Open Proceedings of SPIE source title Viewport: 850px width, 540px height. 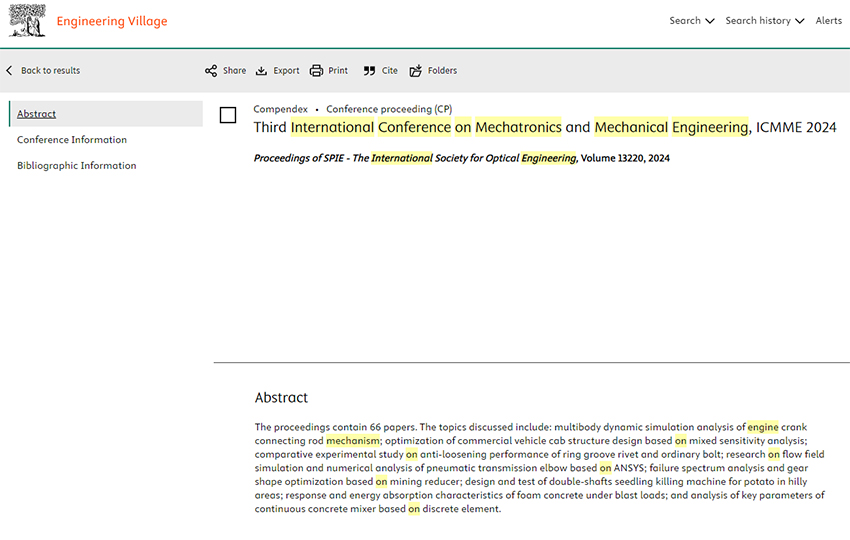tap(415, 158)
